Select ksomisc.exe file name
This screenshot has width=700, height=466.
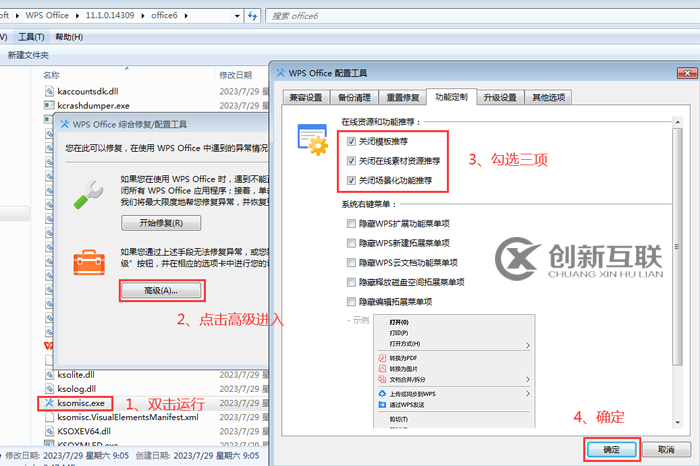click(81, 403)
